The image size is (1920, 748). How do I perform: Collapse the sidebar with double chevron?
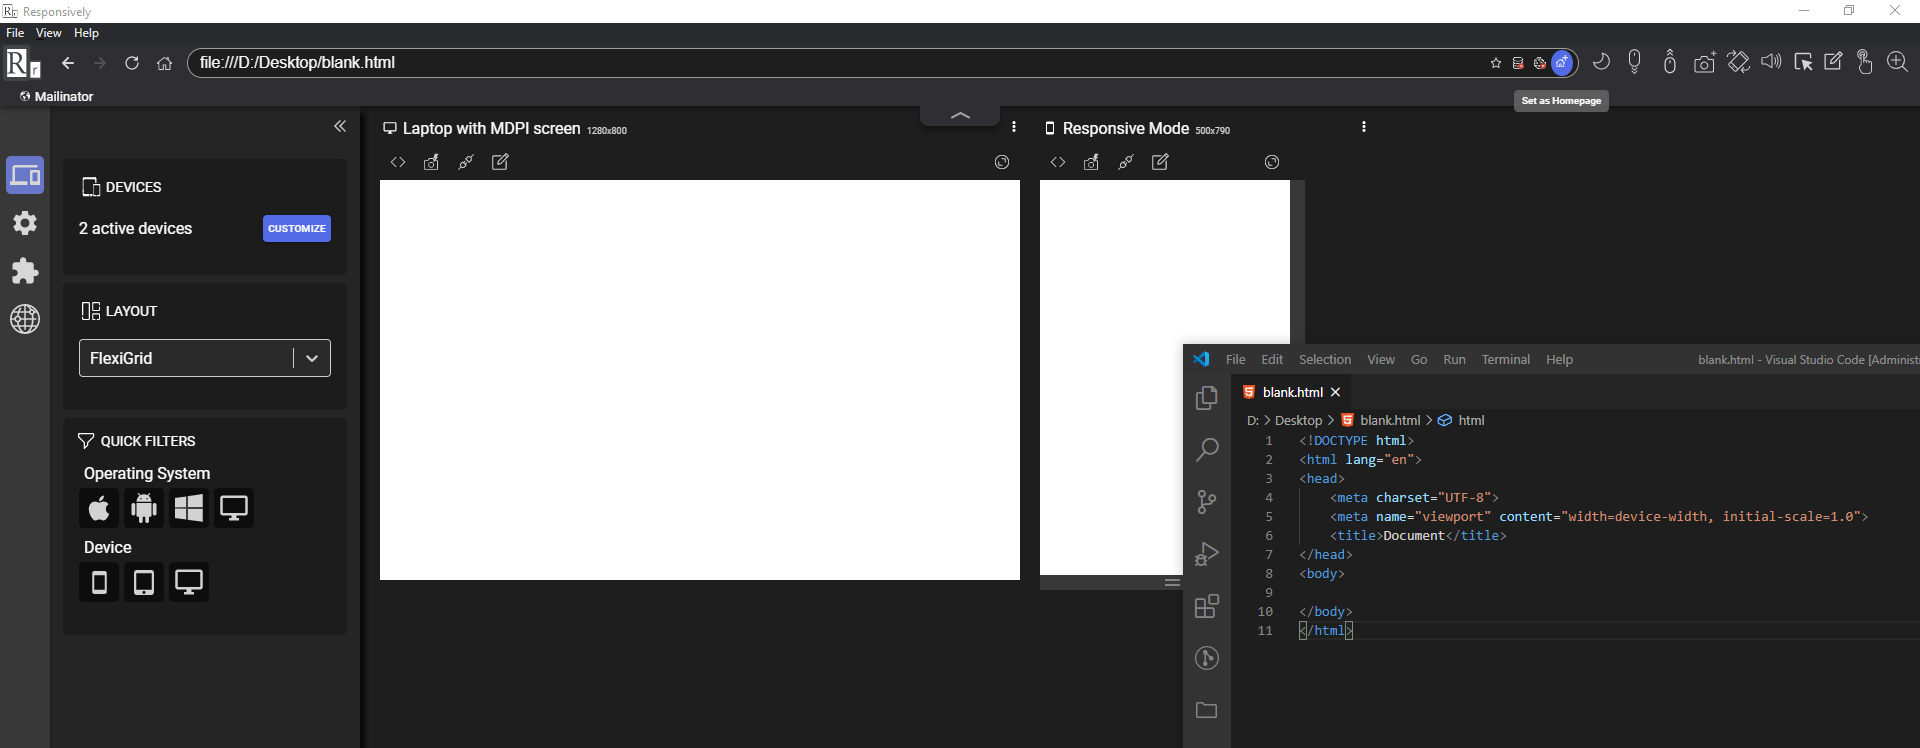[340, 126]
